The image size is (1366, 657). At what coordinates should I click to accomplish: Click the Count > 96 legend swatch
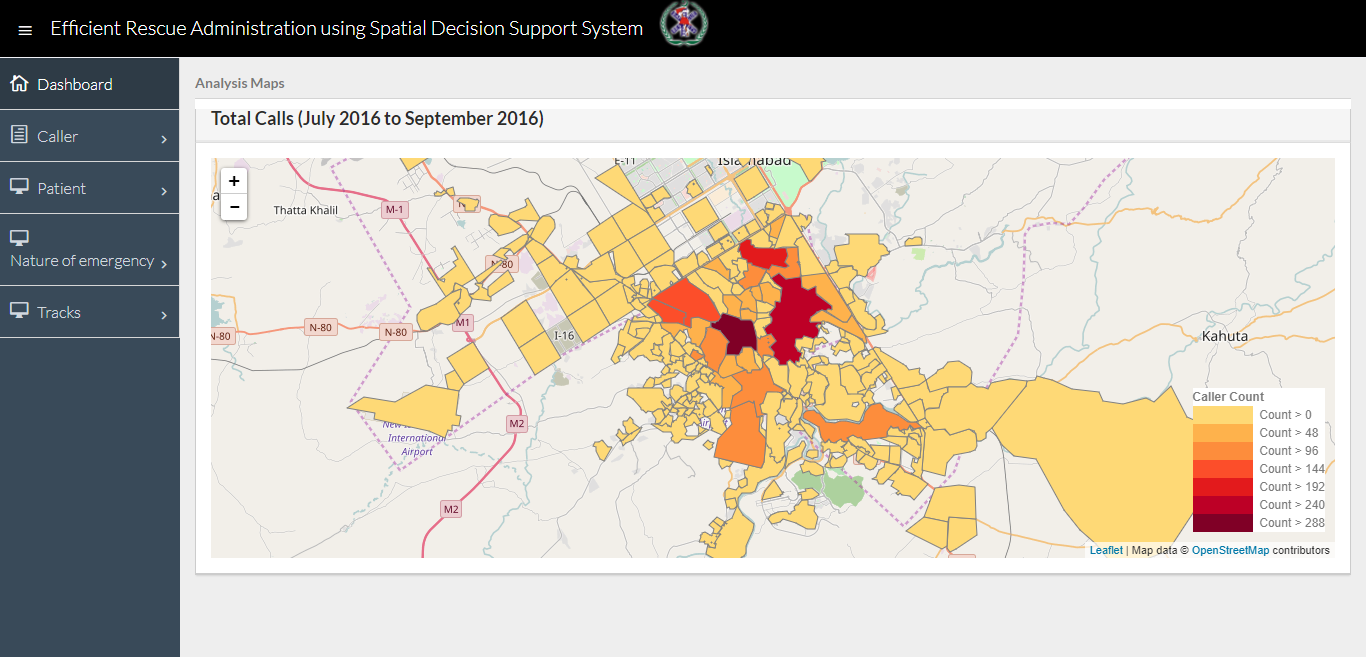click(1222, 451)
